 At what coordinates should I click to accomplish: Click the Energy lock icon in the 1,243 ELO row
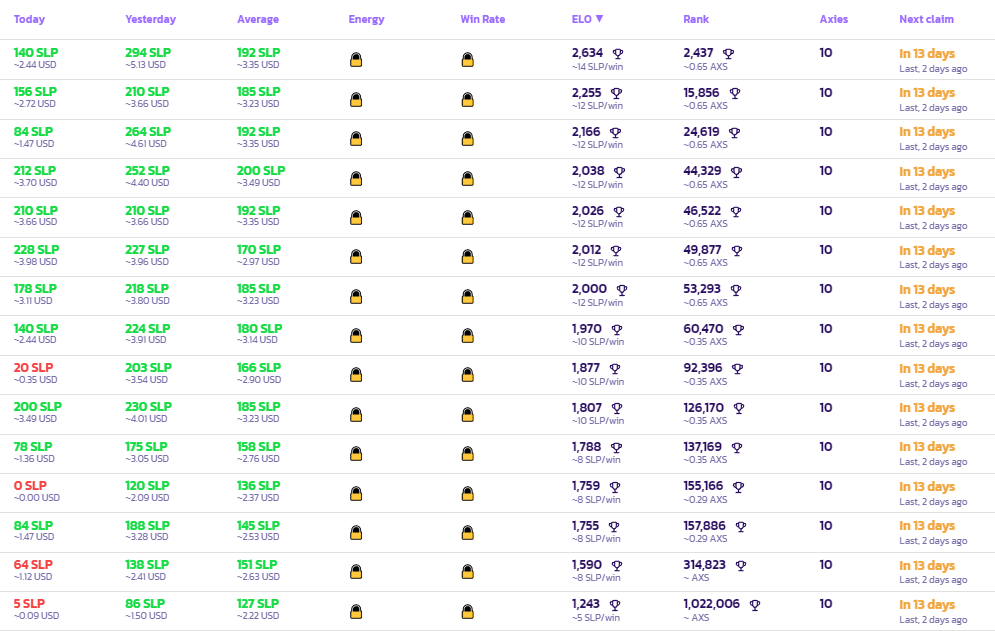click(356, 611)
